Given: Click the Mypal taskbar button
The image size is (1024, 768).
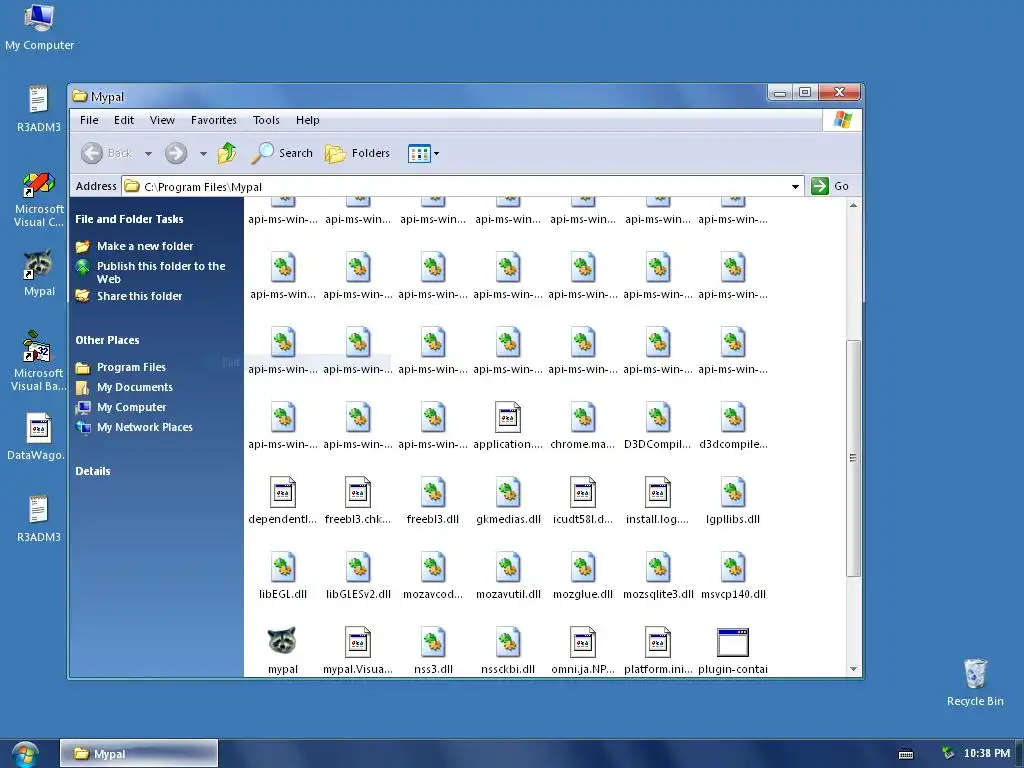Looking at the screenshot, I should pyautogui.click(x=138, y=754).
